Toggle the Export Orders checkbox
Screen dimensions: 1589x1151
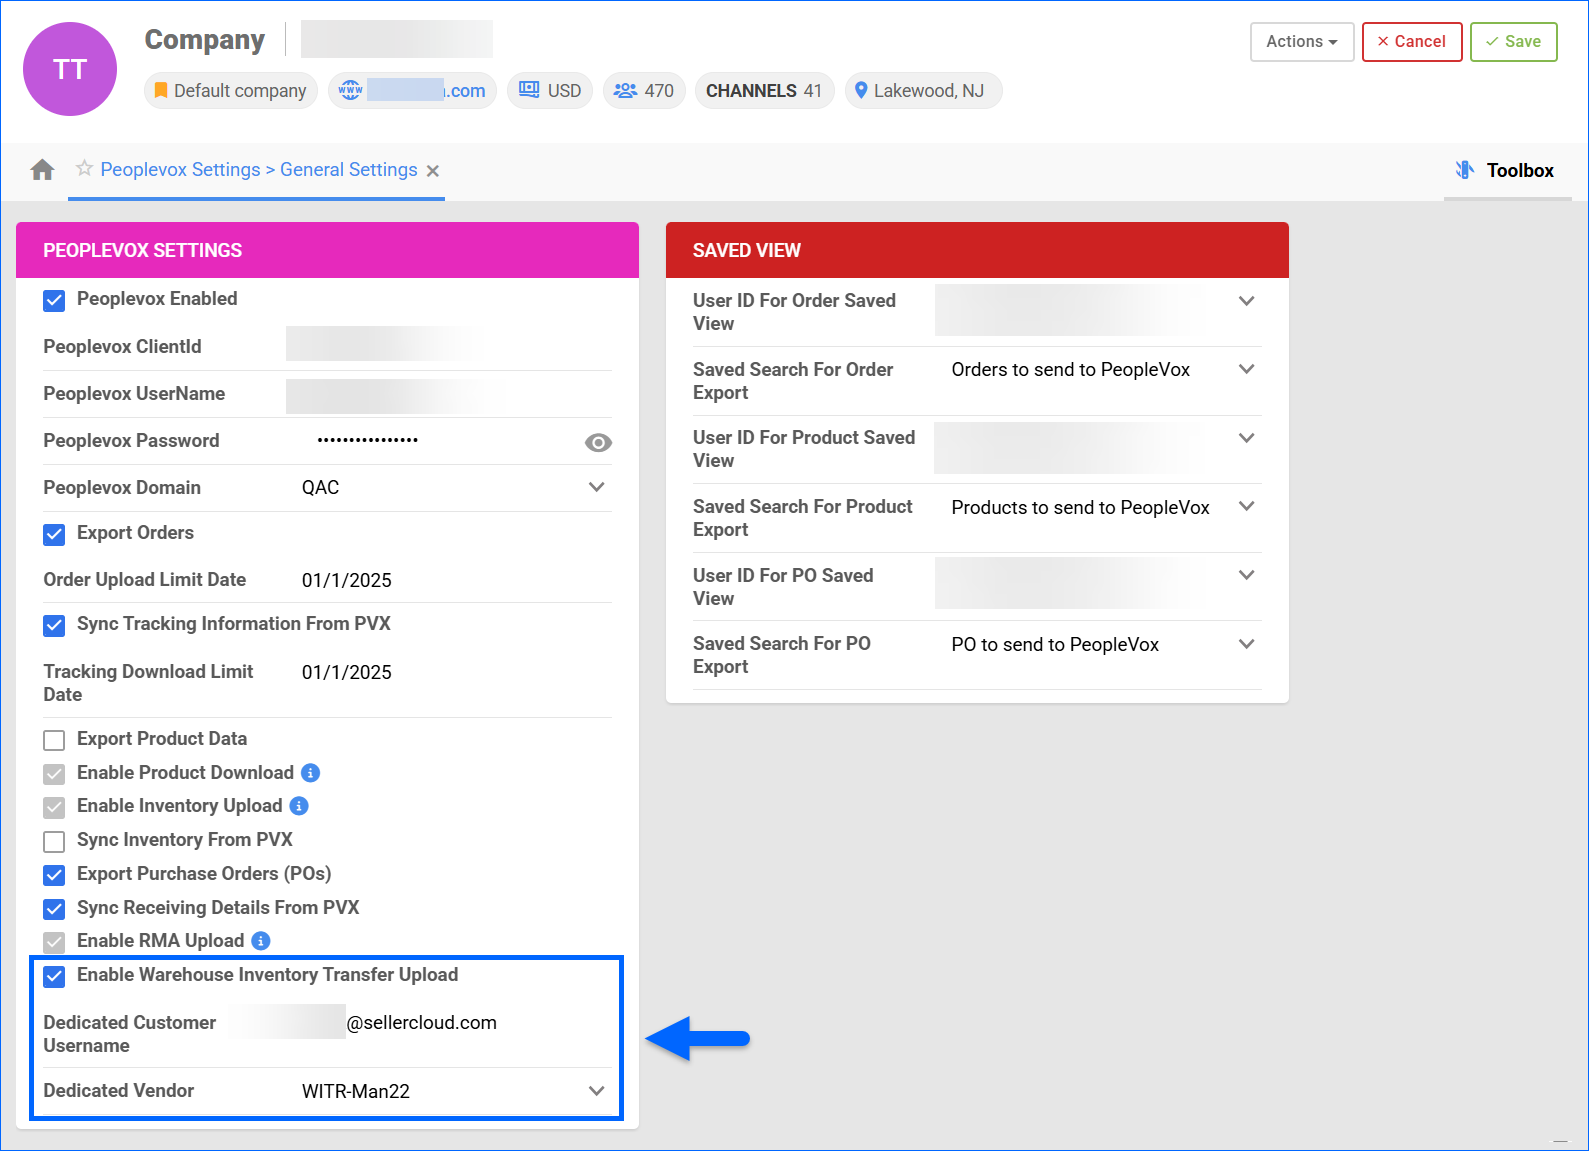(54, 534)
